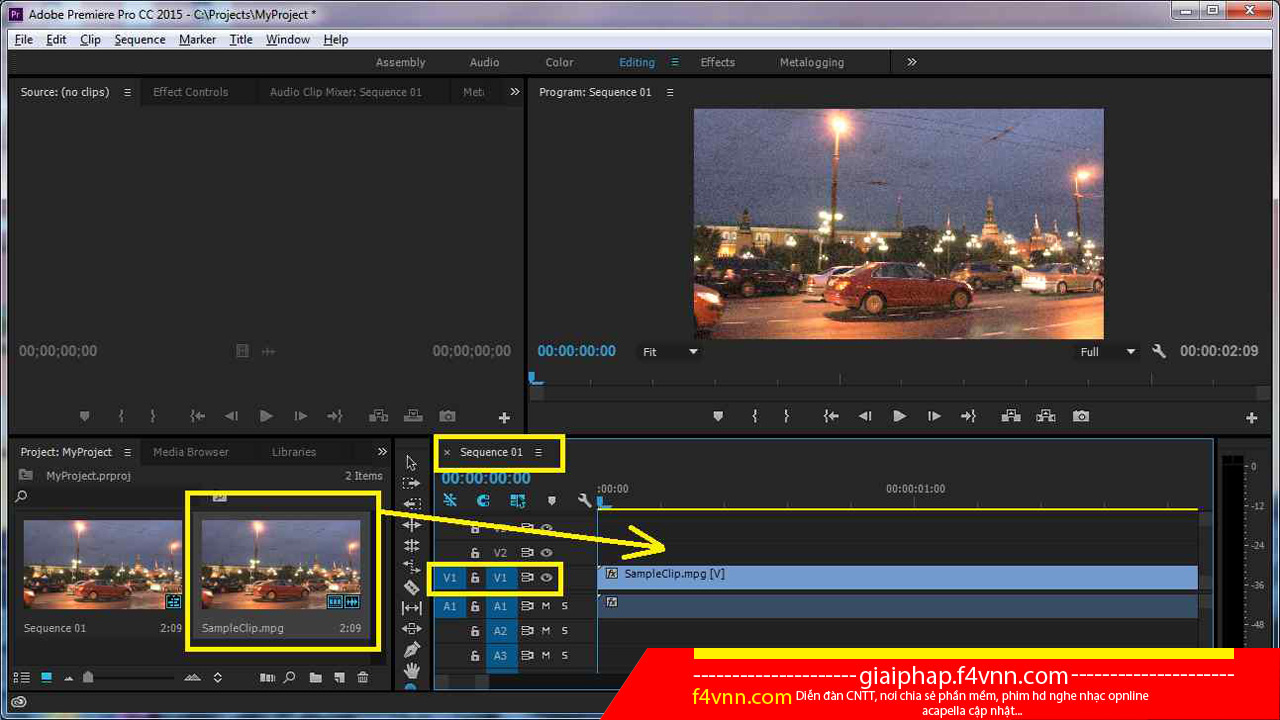Play the Program monitor
This screenshot has height=720, width=1280.
tap(899, 416)
